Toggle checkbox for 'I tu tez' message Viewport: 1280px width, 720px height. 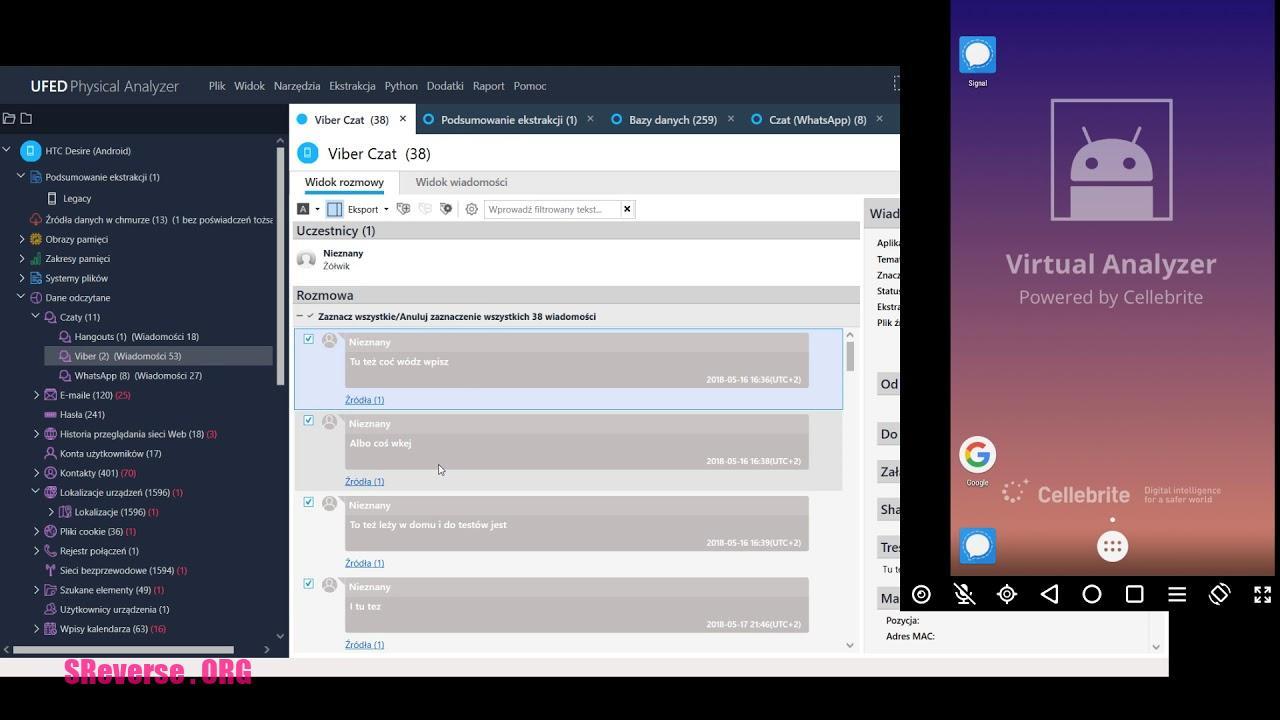(x=308, y=583)
